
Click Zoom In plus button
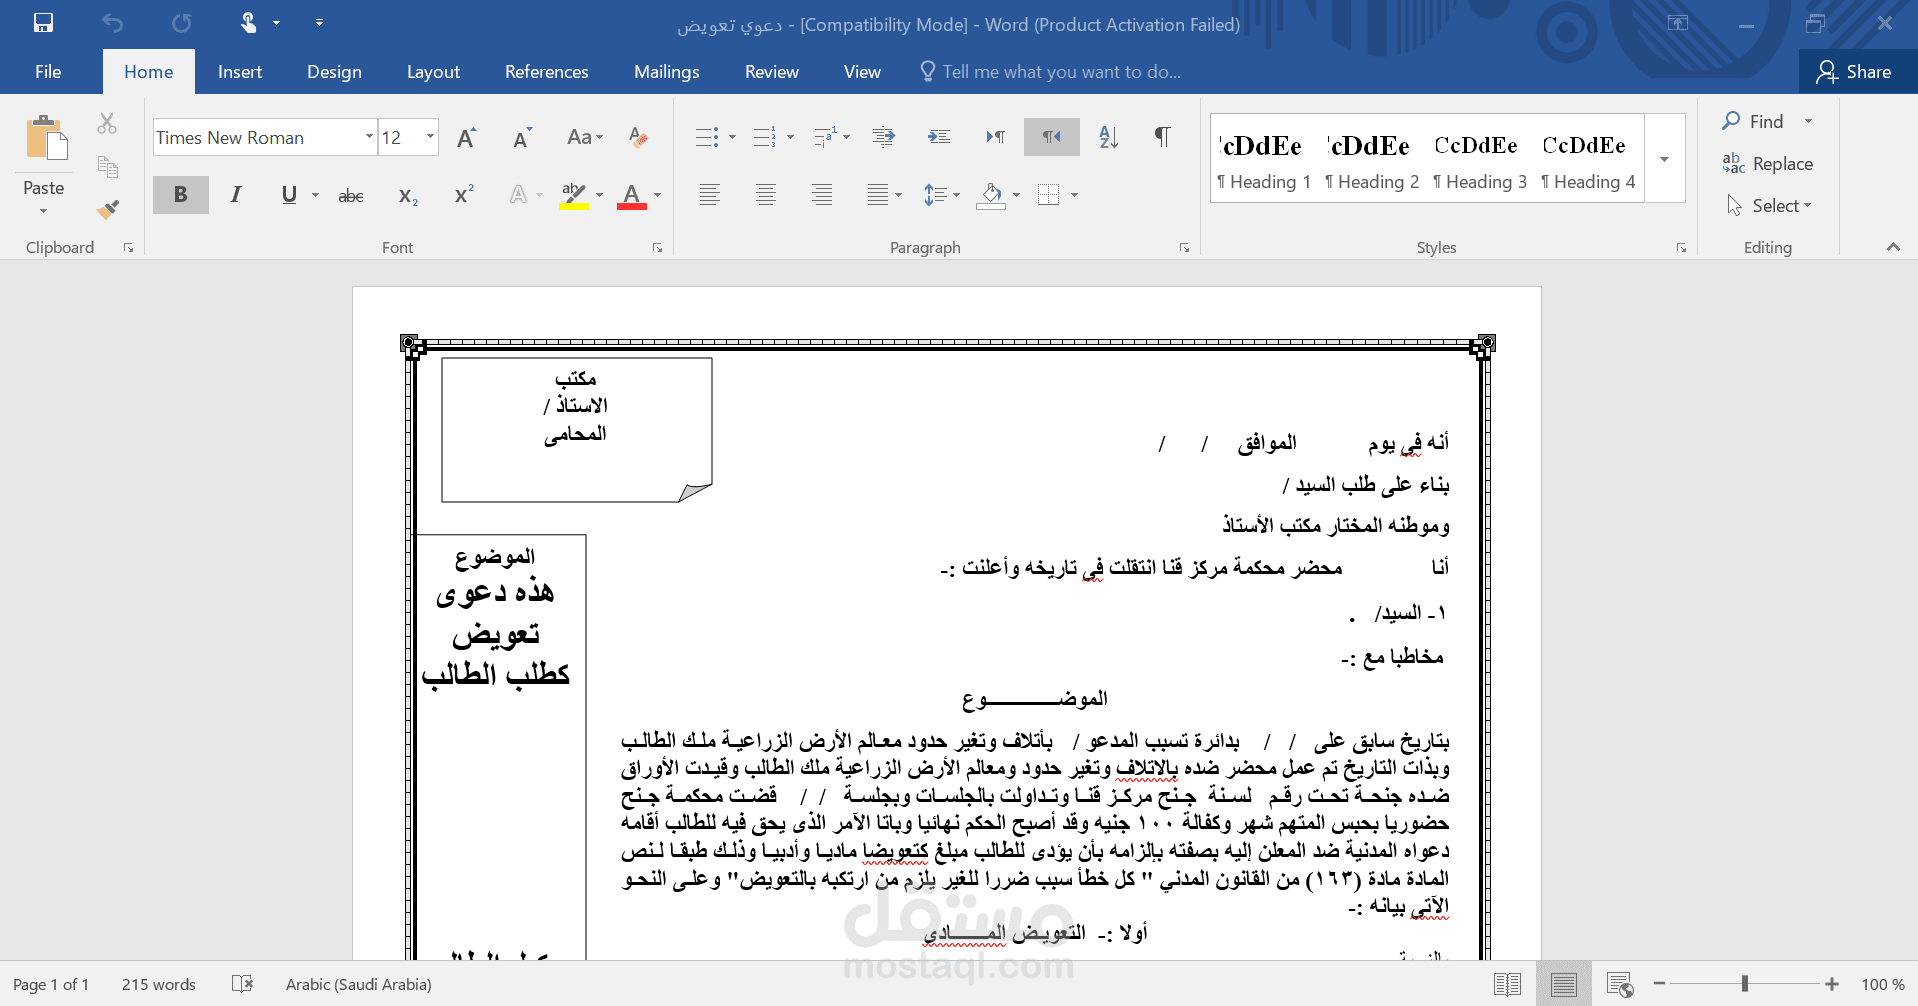click(1832, 984)
